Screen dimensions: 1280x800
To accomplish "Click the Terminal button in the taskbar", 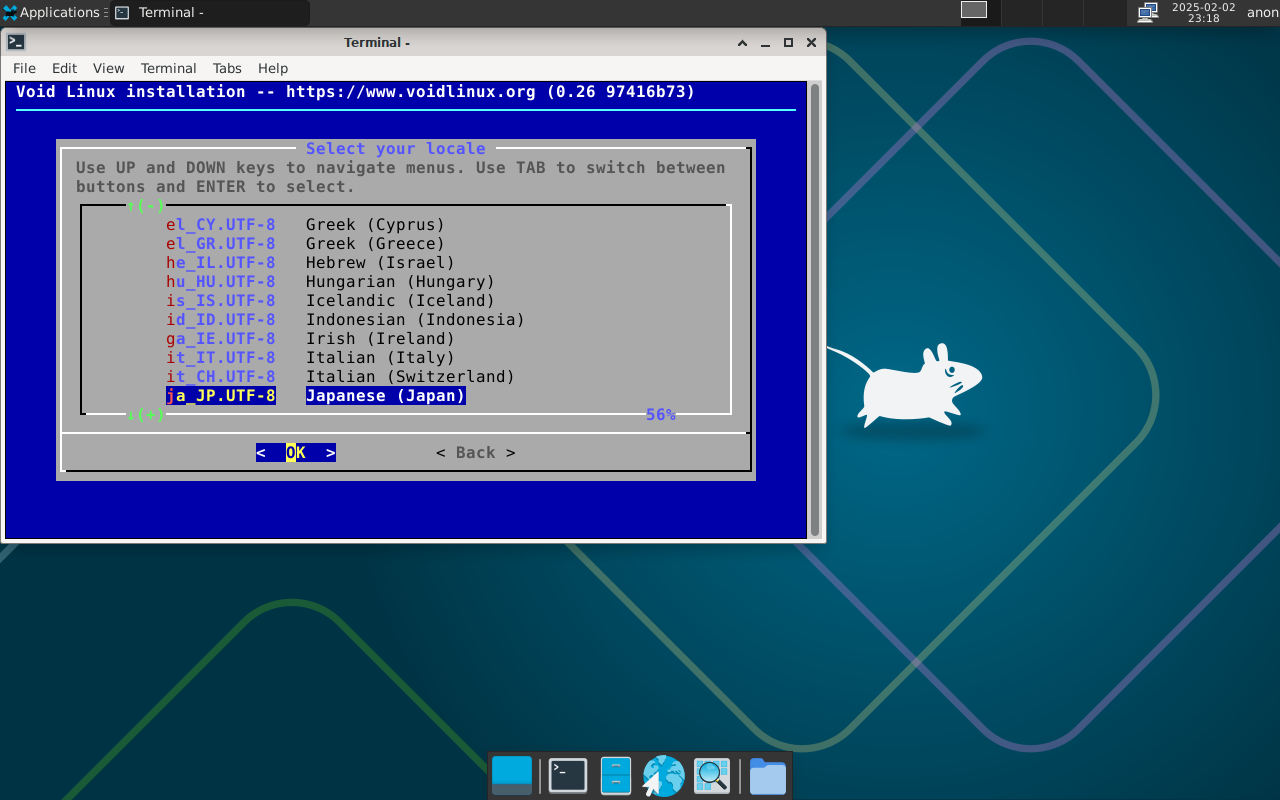I will coord(210,13).
